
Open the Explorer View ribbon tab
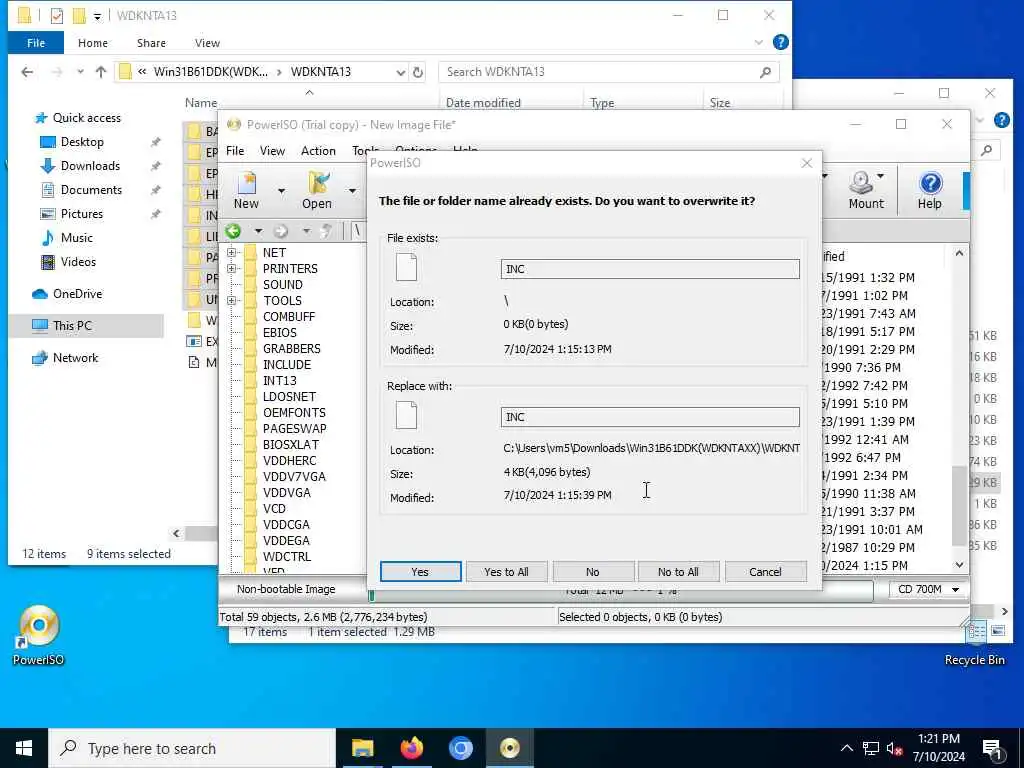tap(207, 43)
